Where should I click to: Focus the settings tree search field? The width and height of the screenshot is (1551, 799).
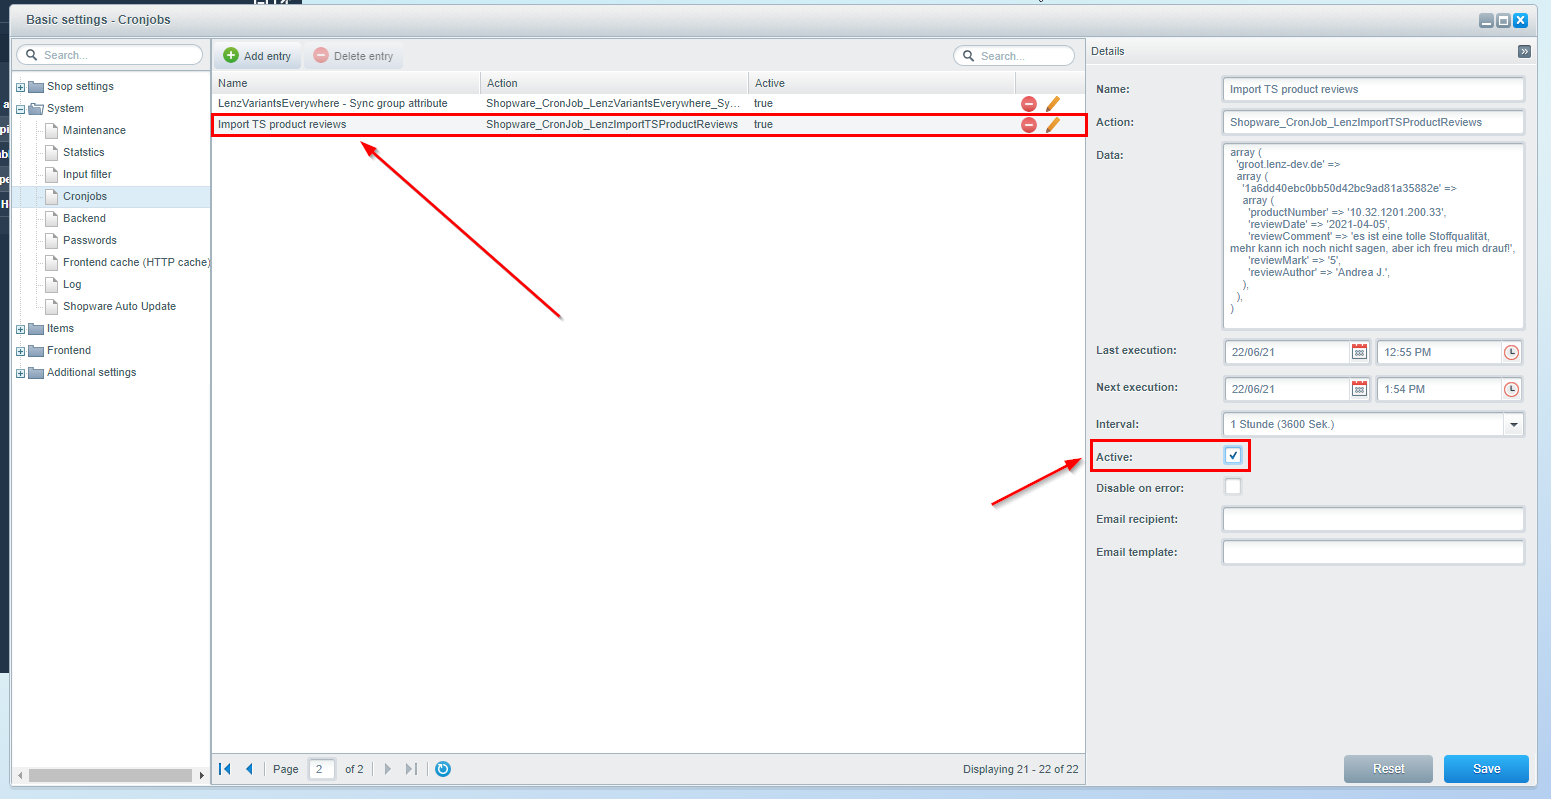click(x=110, y=55)
